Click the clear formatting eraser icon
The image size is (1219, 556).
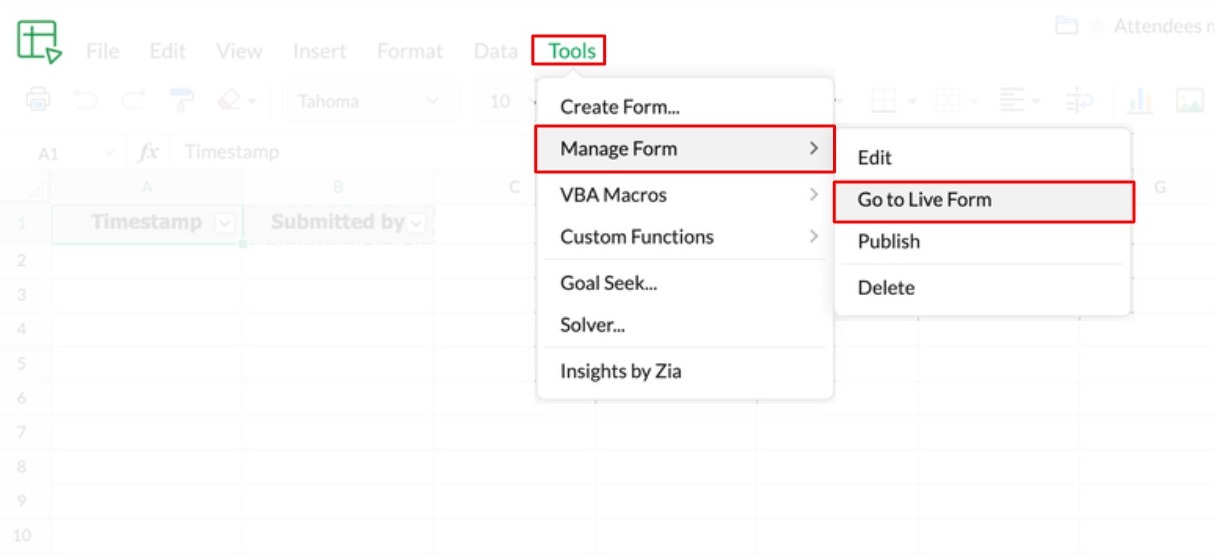tap(229, 100)
